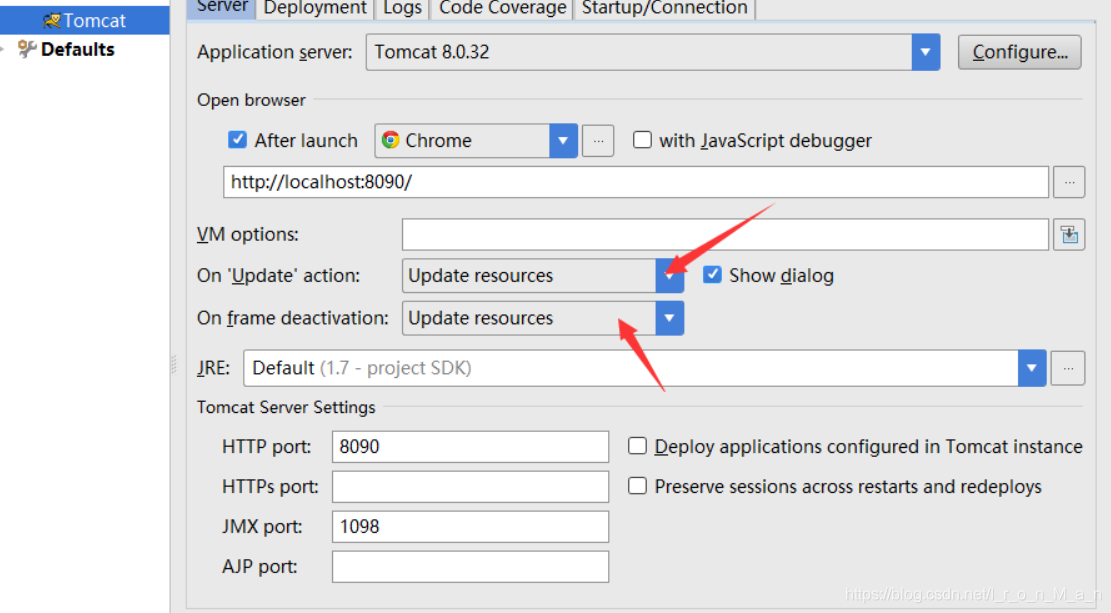Open On 'Update' action dropdown
This screenshot has height=613, width=1111.
point(669,276)
